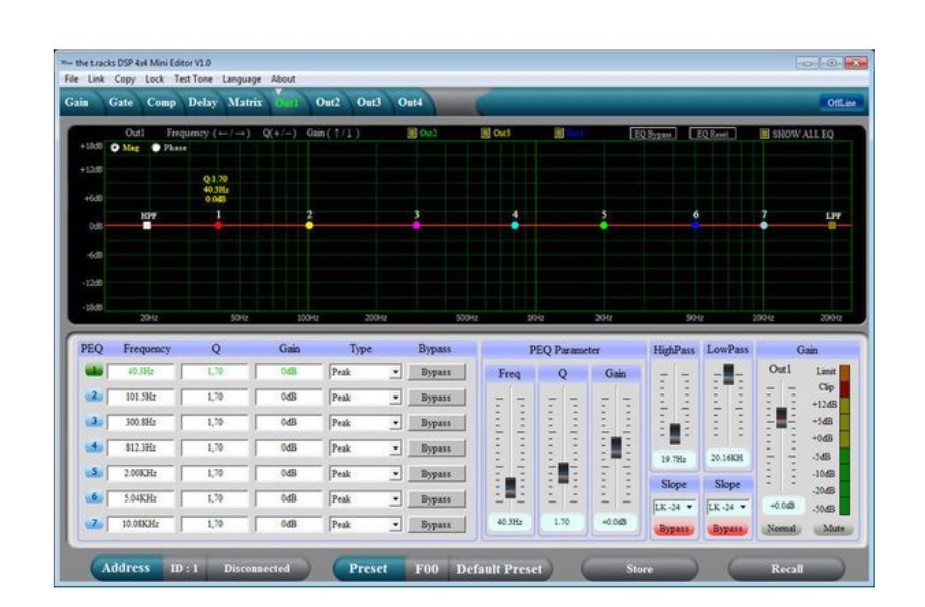The height and width of the screenshot is (607, 925).
Task: Select the yellow EQ band 2 node
Action: pyautogui.click(x=309, y=226)
